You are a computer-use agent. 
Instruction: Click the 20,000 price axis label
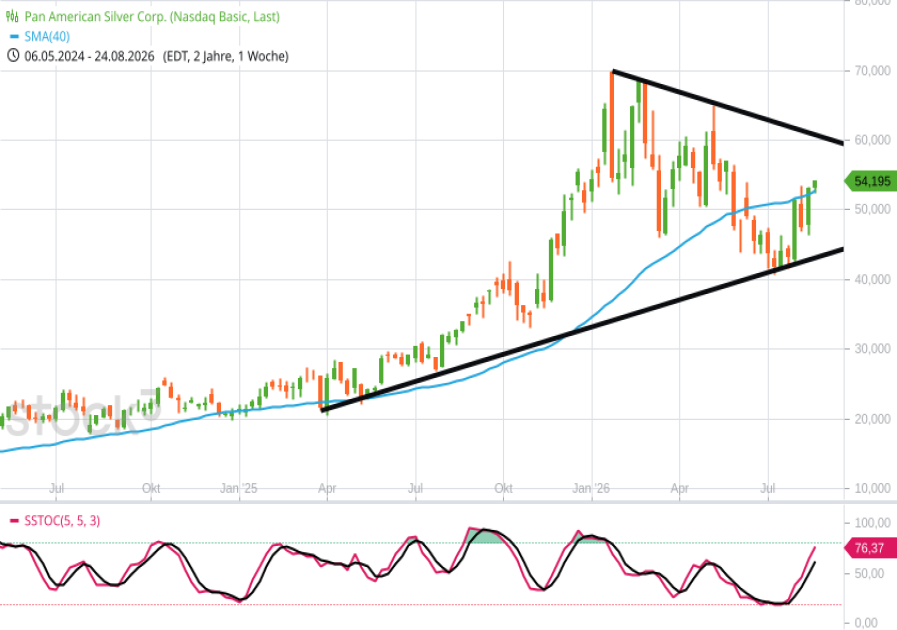coord(872,419)
